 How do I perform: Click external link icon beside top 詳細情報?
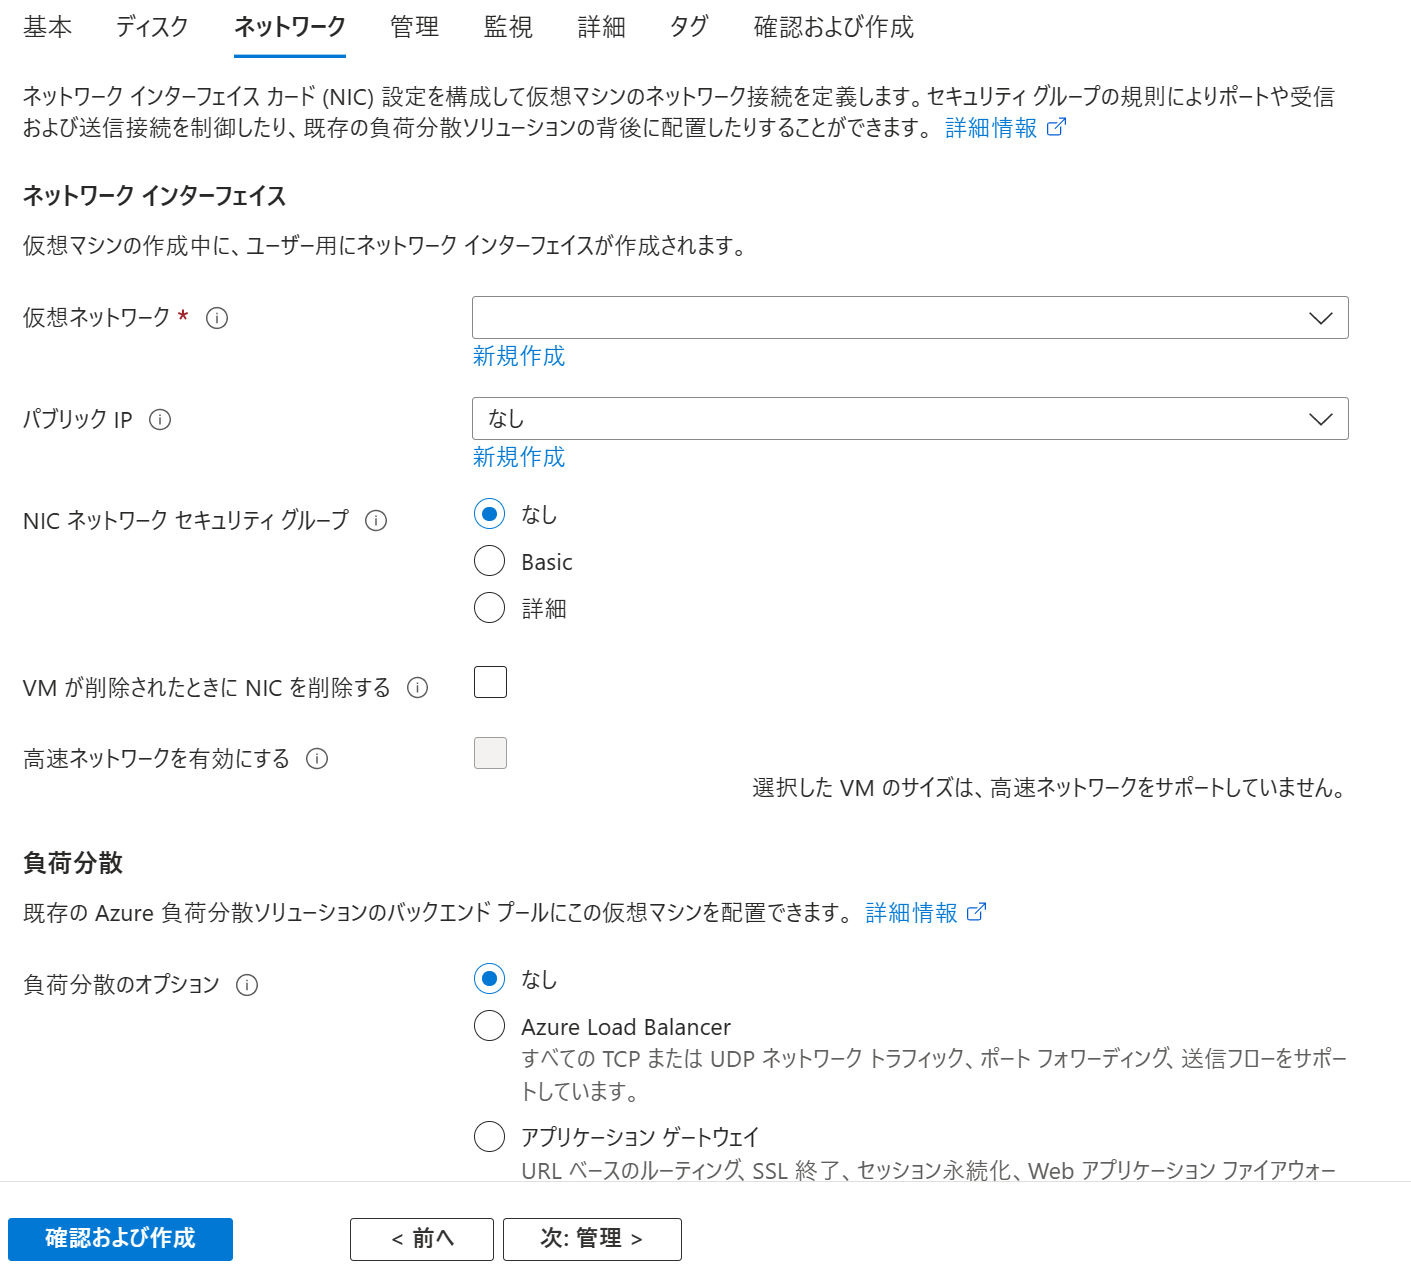[x=1056, y=127]
